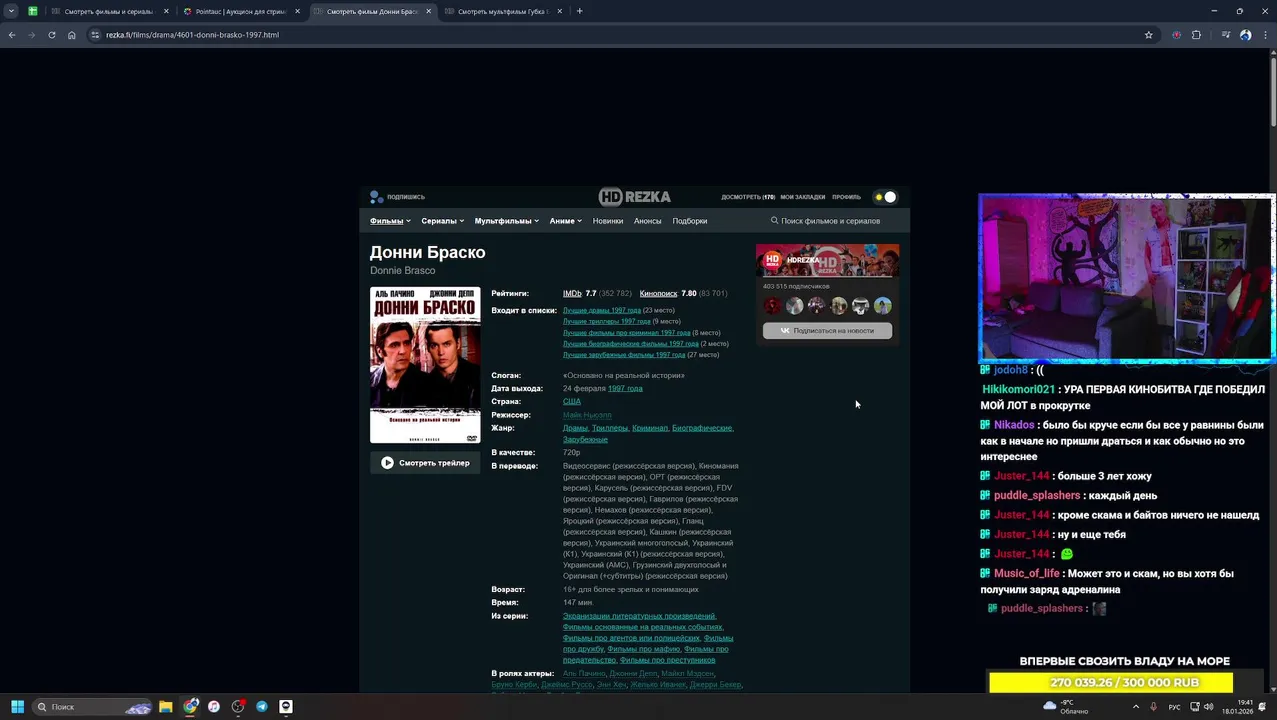The height and width of the screenshot is (720, 1277).
Task: Click the HDrezka logo
Action: coord(635,197)
